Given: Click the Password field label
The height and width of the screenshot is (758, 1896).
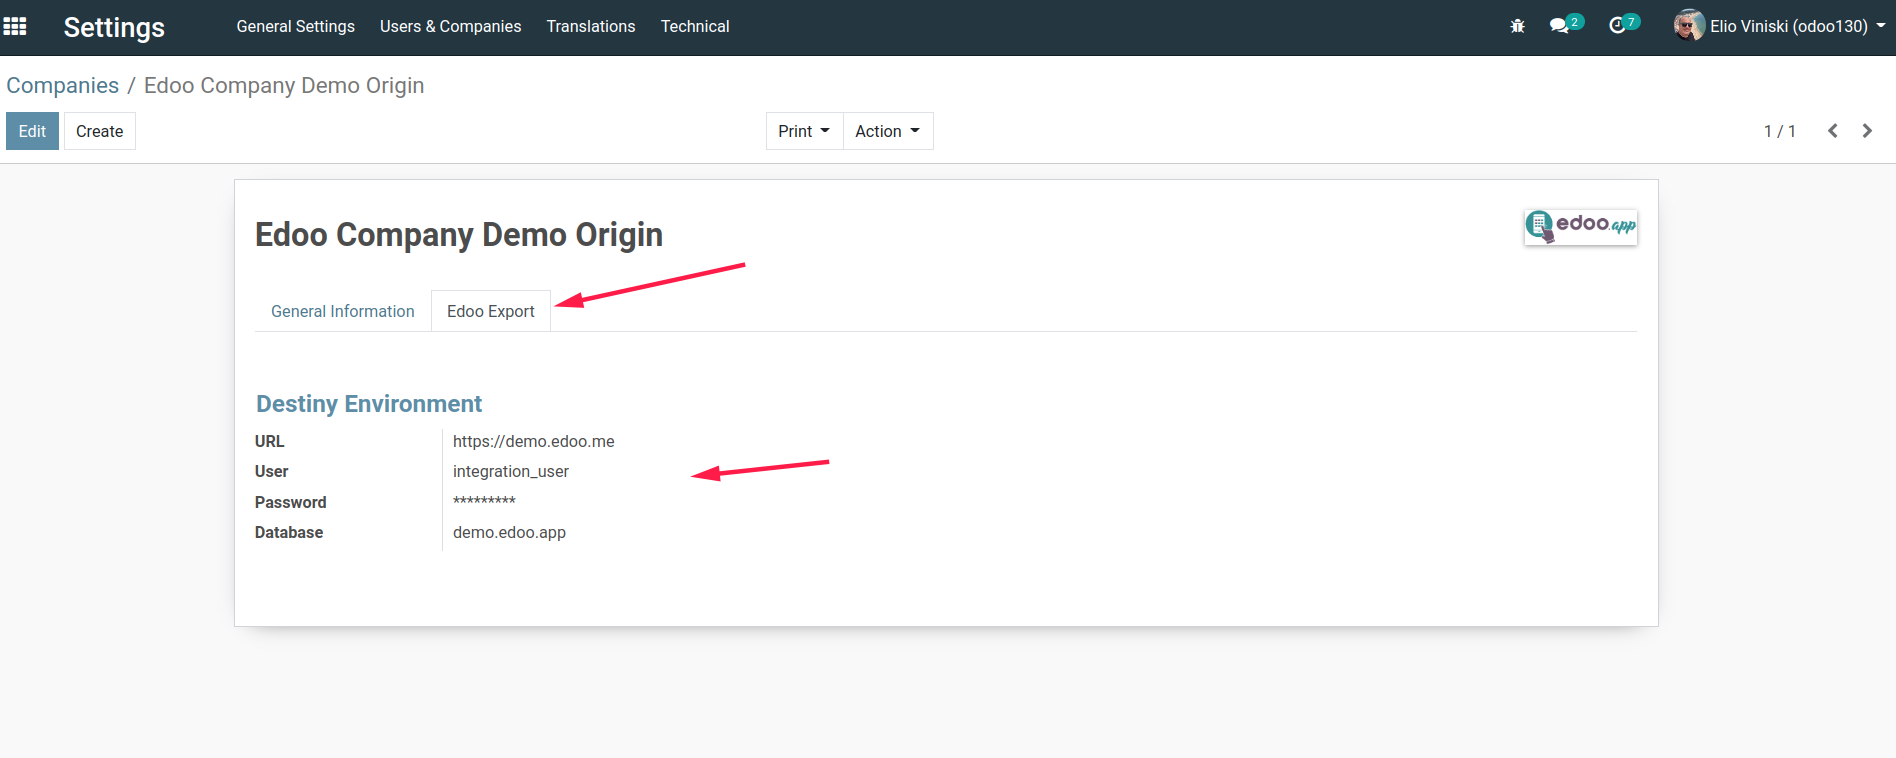Looking at the screenshot, I should pyautogui.click(x=291, y=502).
